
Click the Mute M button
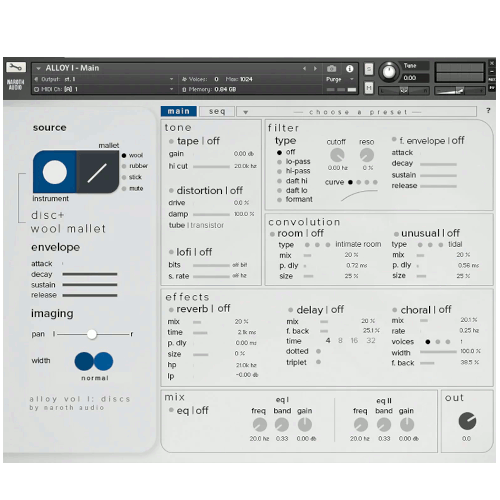coord(369,88)
